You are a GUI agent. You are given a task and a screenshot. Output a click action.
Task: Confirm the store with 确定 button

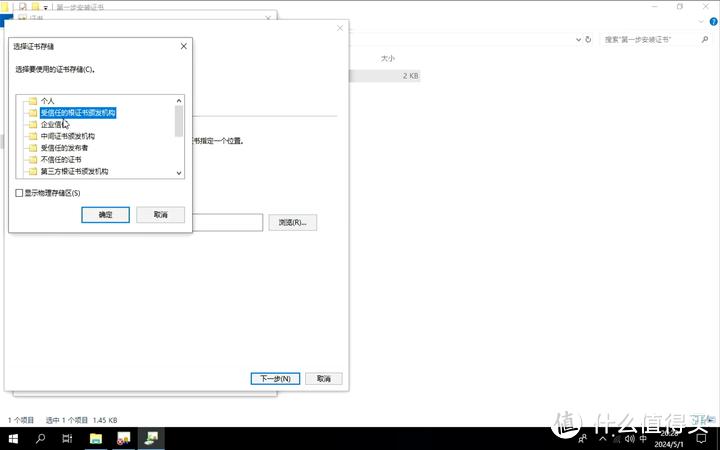(x=105, y=215)
